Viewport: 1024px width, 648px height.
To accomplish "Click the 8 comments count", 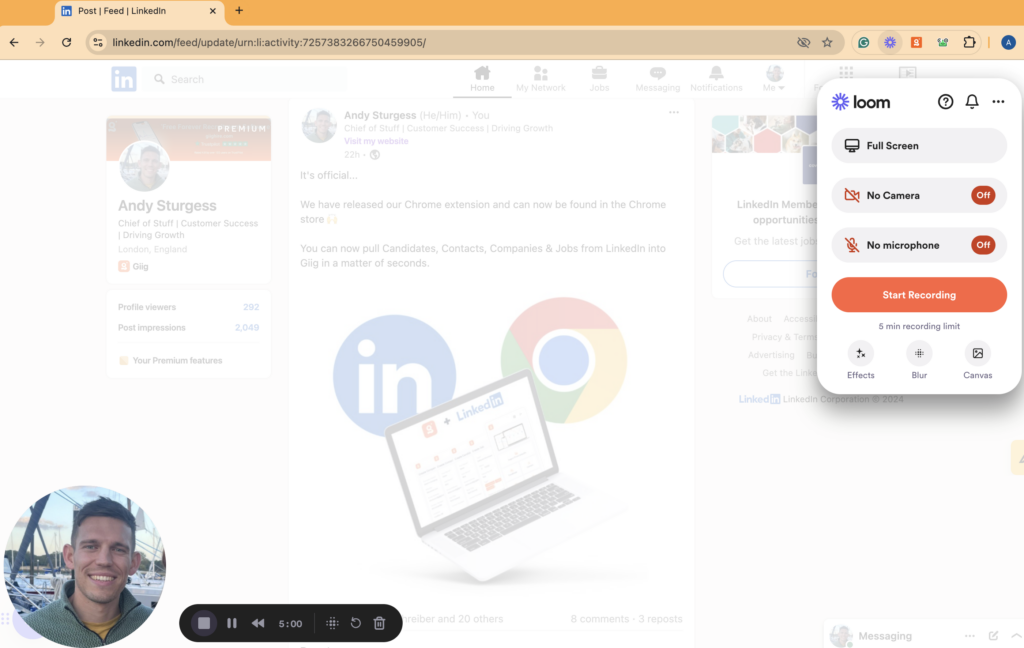I will pos(600,619).
